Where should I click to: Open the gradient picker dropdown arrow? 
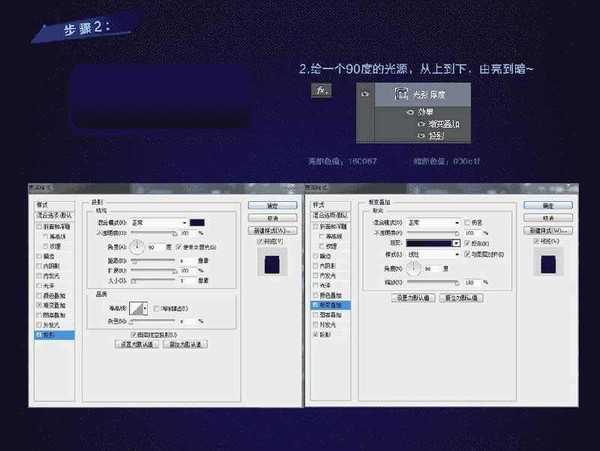pos(456,242)
